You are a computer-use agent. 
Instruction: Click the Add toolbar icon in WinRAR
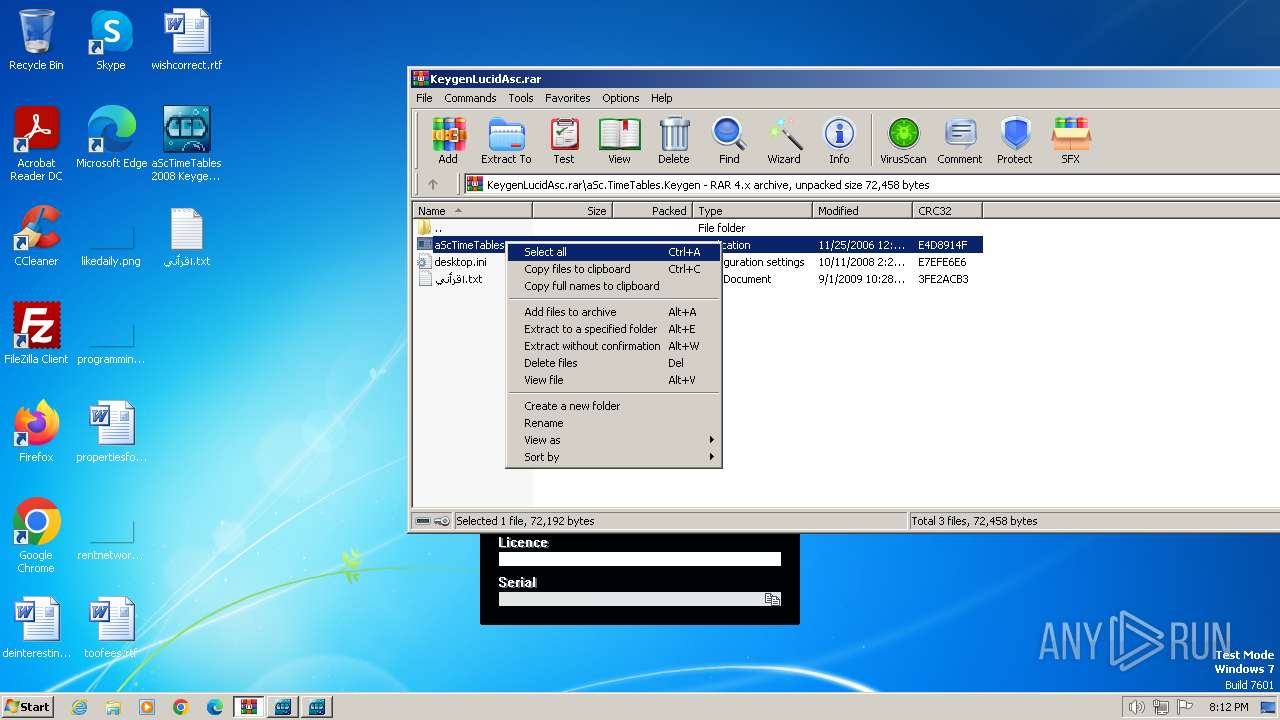point(448,140)
